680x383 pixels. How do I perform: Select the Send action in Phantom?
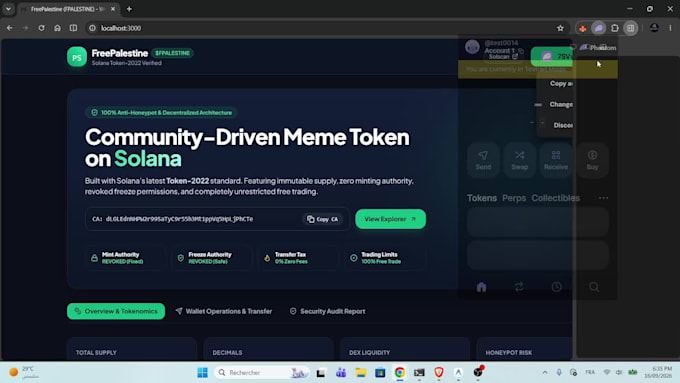tap(483, 160)
